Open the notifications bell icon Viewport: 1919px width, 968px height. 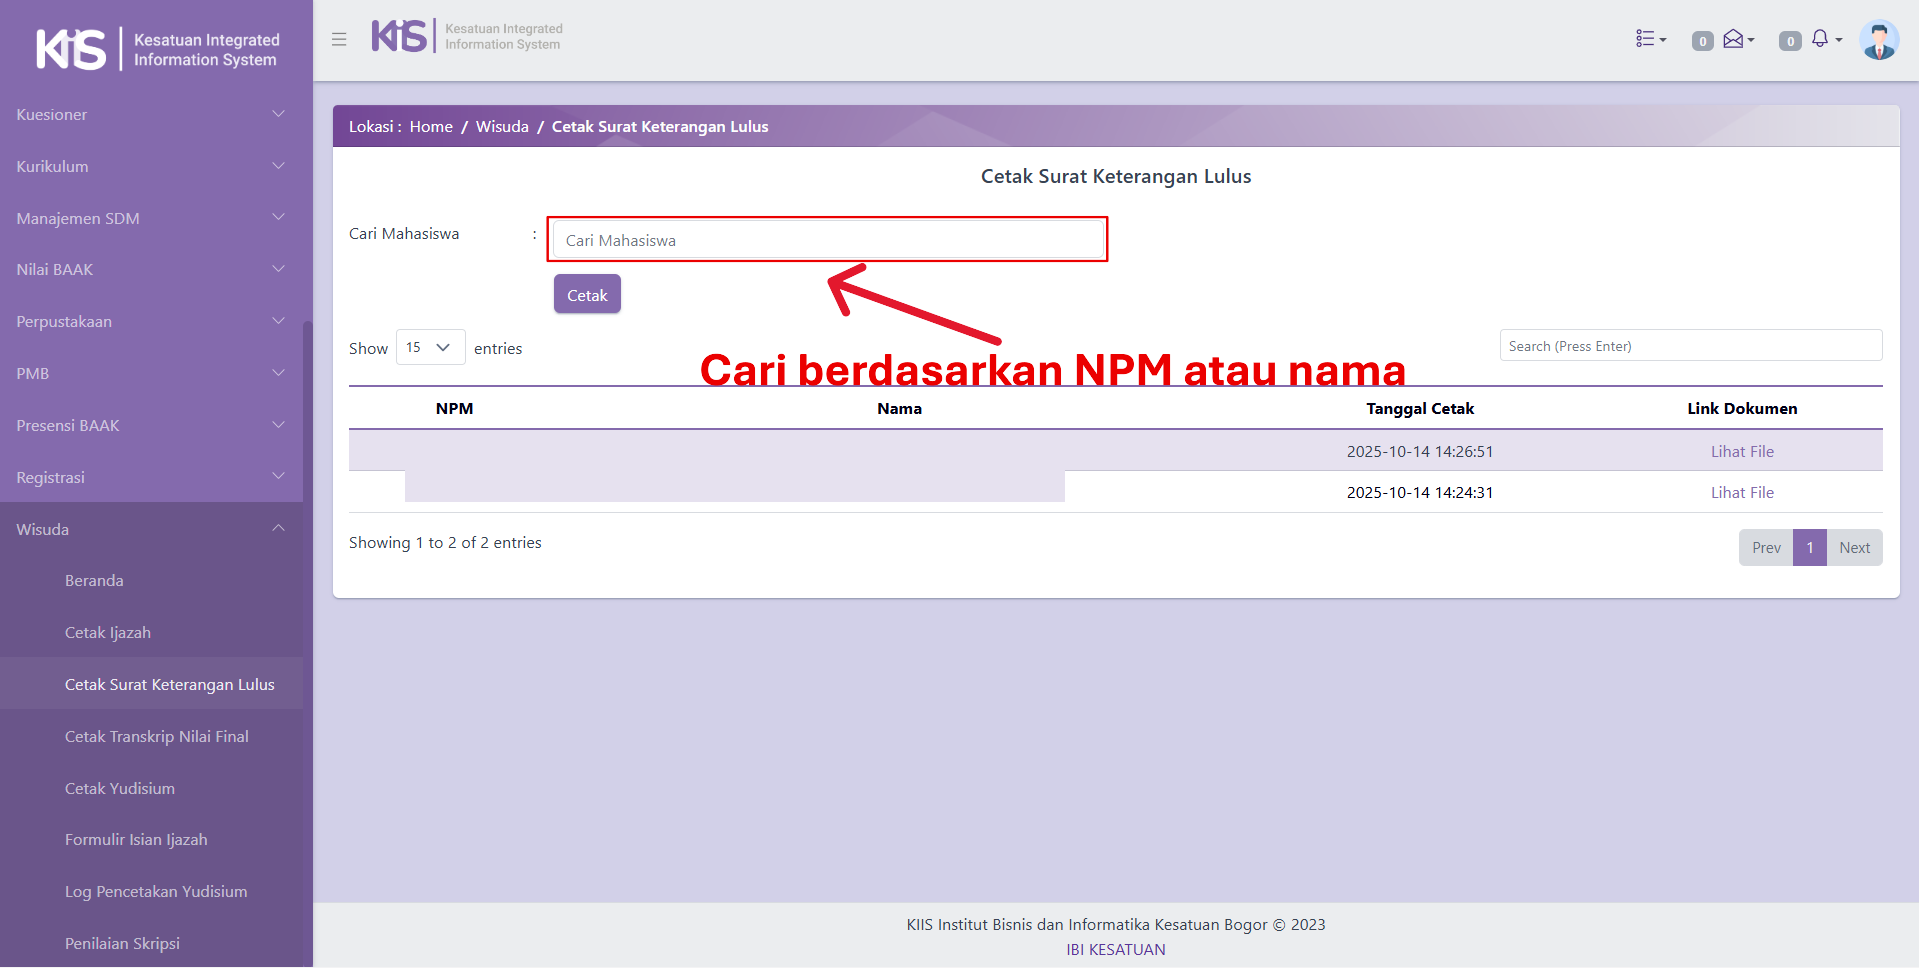(x=1821, y=39)
